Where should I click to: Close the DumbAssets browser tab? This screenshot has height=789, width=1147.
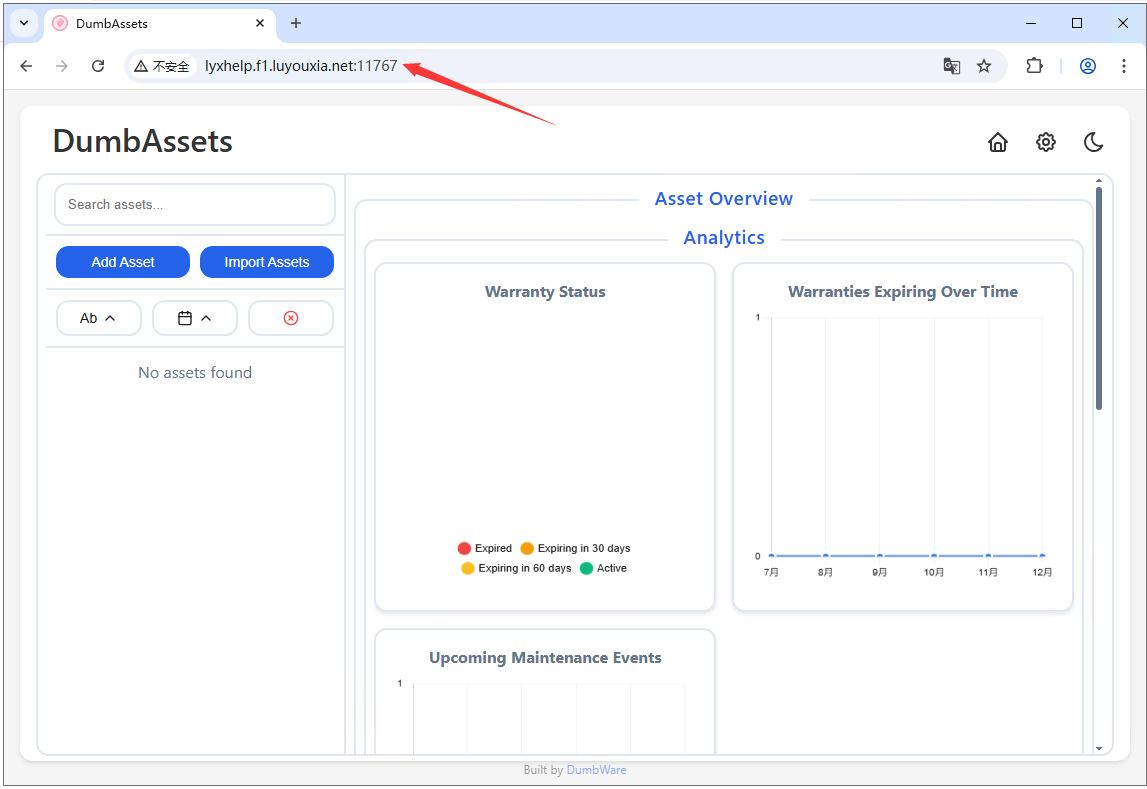[x=260, y=23]
